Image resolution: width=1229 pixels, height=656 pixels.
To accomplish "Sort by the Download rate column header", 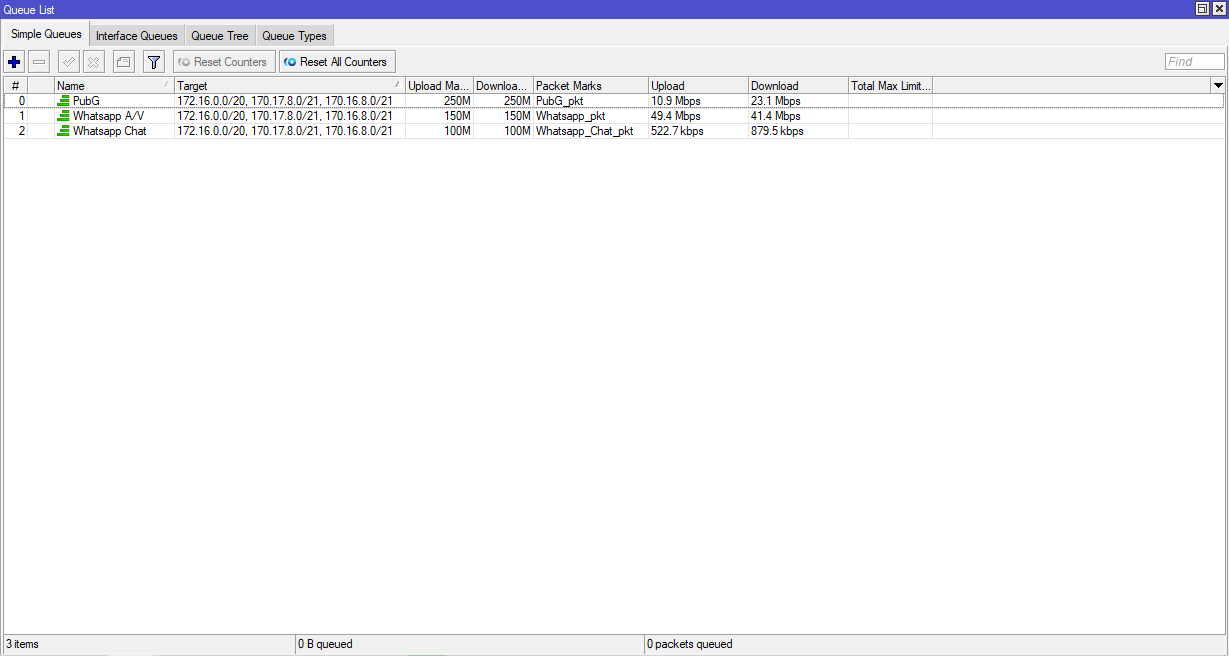I will pyautogui.click(x=798, y=86).
